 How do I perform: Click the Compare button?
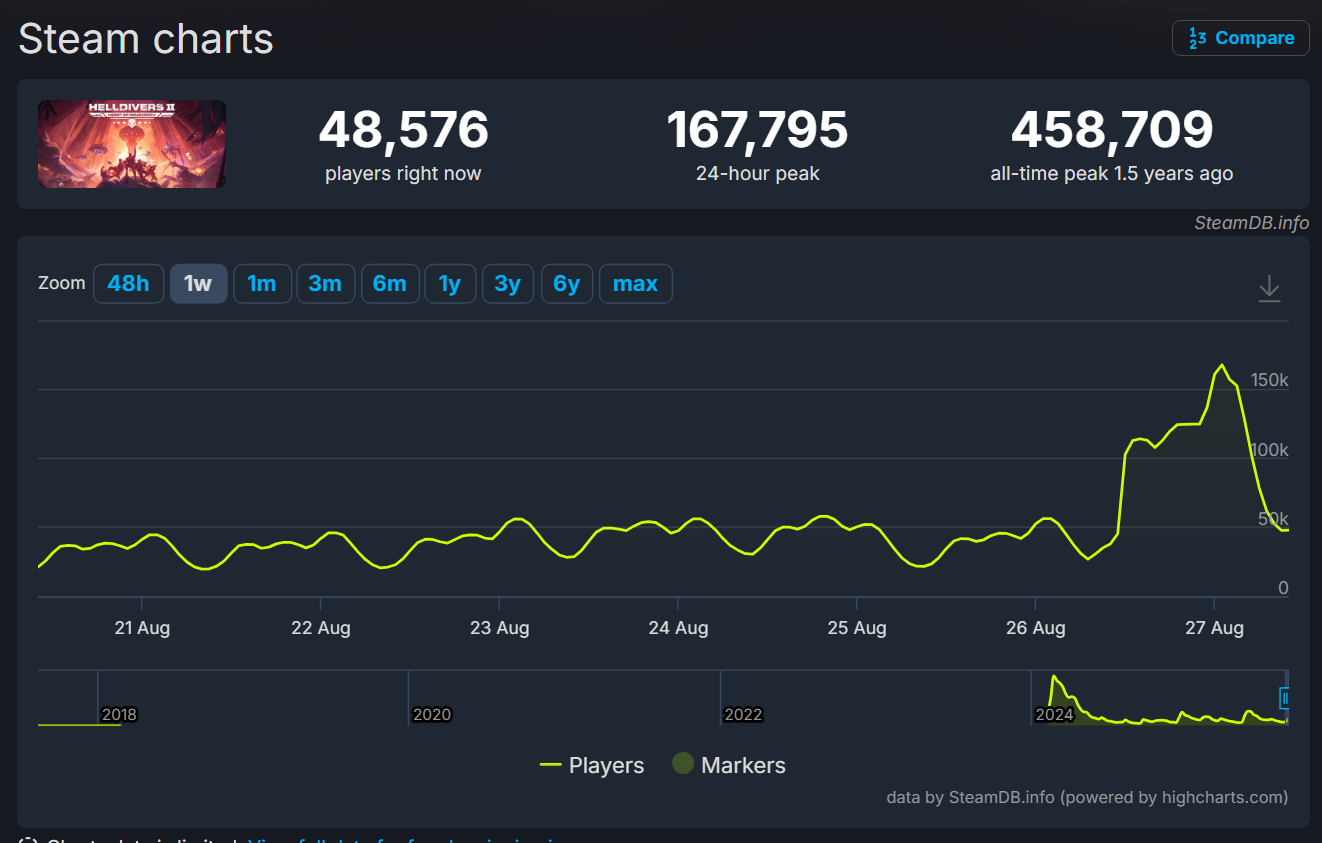pyautogui.click(x=1240, y=38)
